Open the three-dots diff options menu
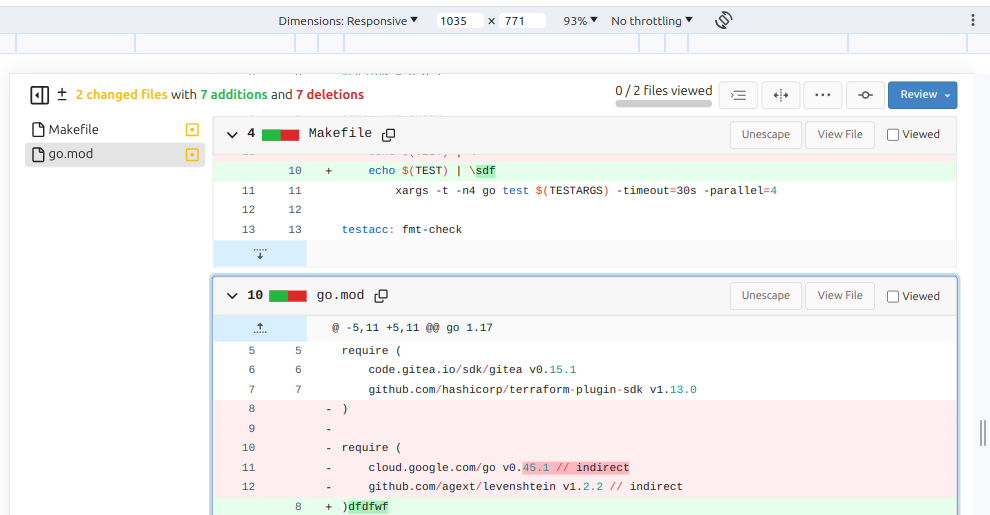The width and height of the screenshot is (990, 515). [x=822, y=95]
